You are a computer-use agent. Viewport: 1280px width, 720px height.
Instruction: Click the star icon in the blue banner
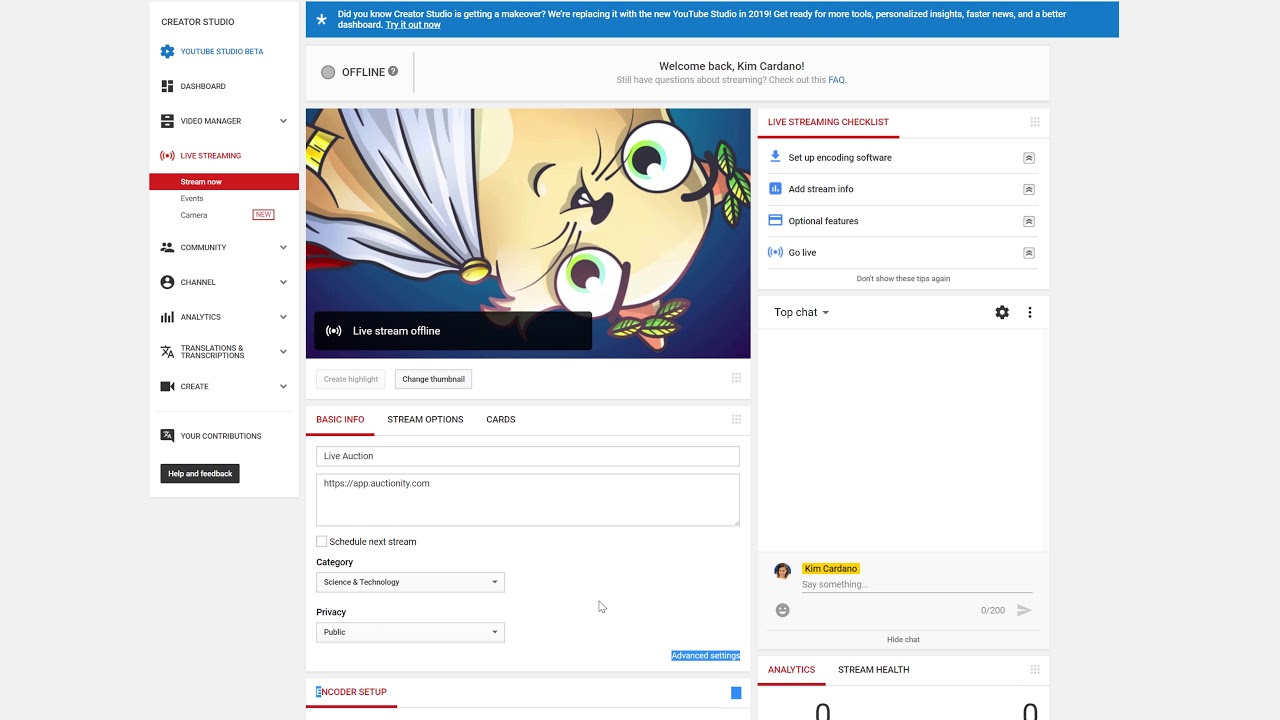[321, 19]
